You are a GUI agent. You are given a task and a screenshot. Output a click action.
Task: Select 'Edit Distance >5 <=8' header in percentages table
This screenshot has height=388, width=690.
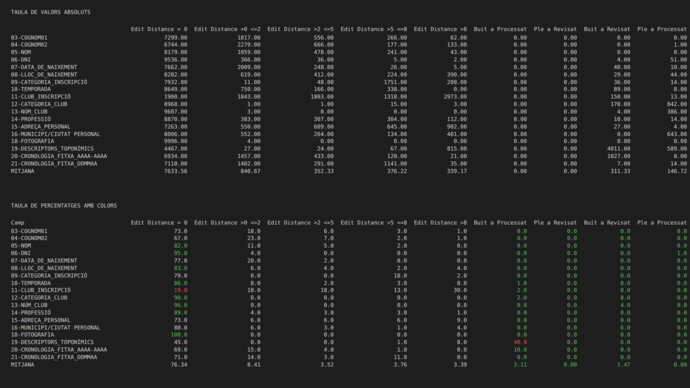point(374,223)
